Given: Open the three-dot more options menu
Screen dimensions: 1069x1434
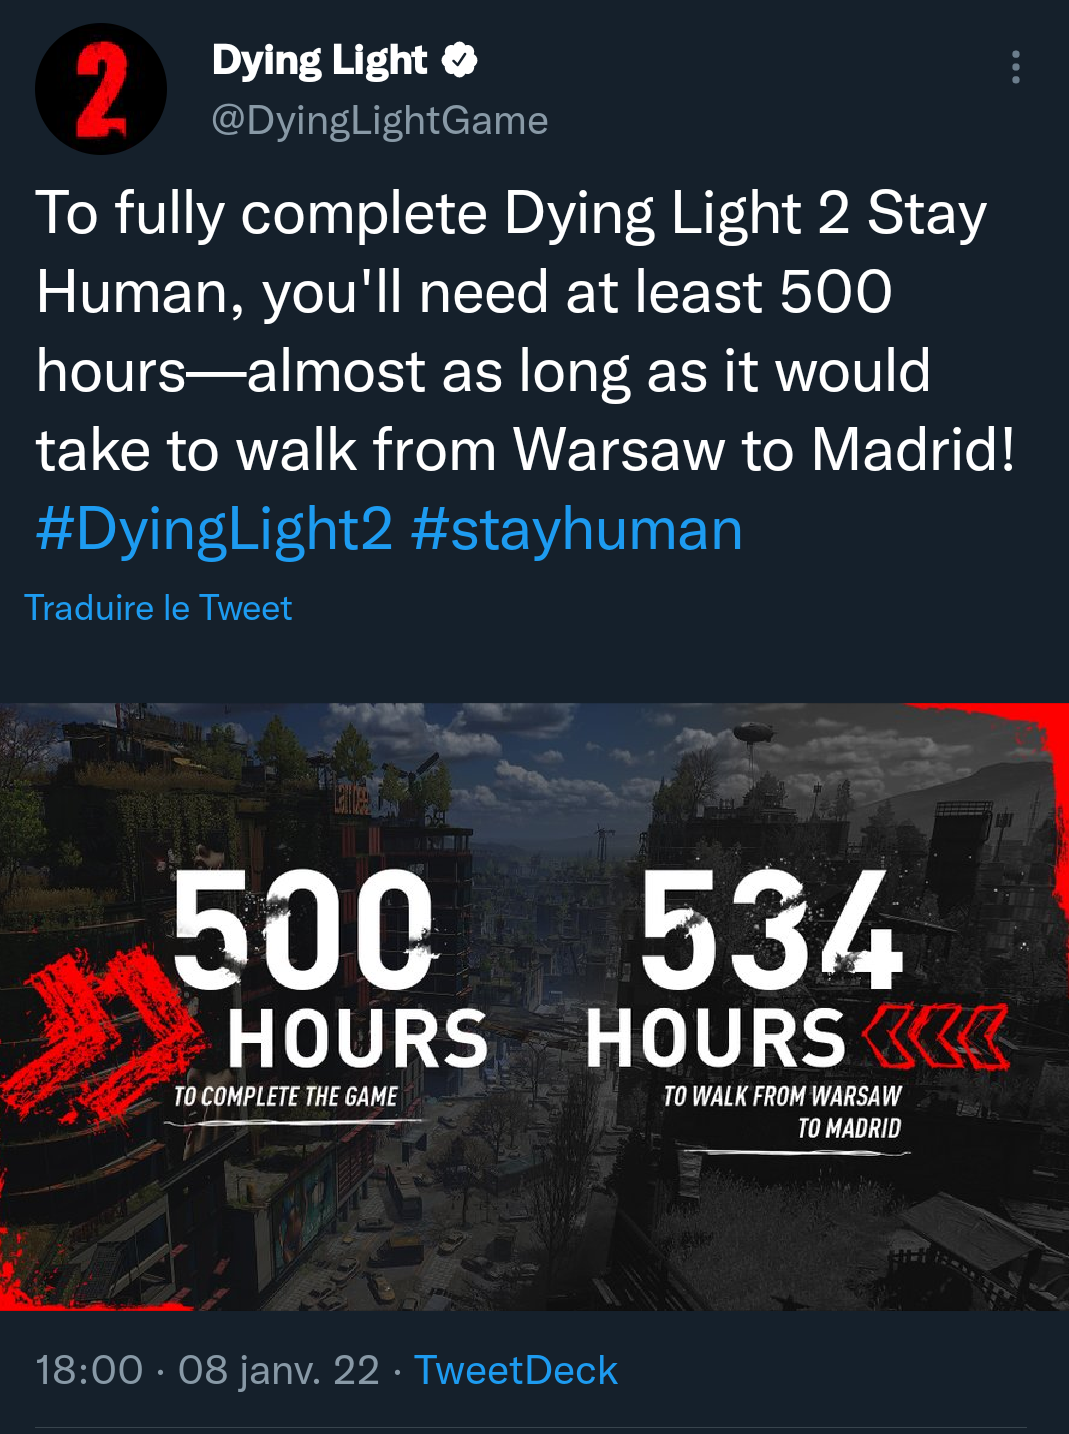Looking at the screenshot, I should (1015, 67).
